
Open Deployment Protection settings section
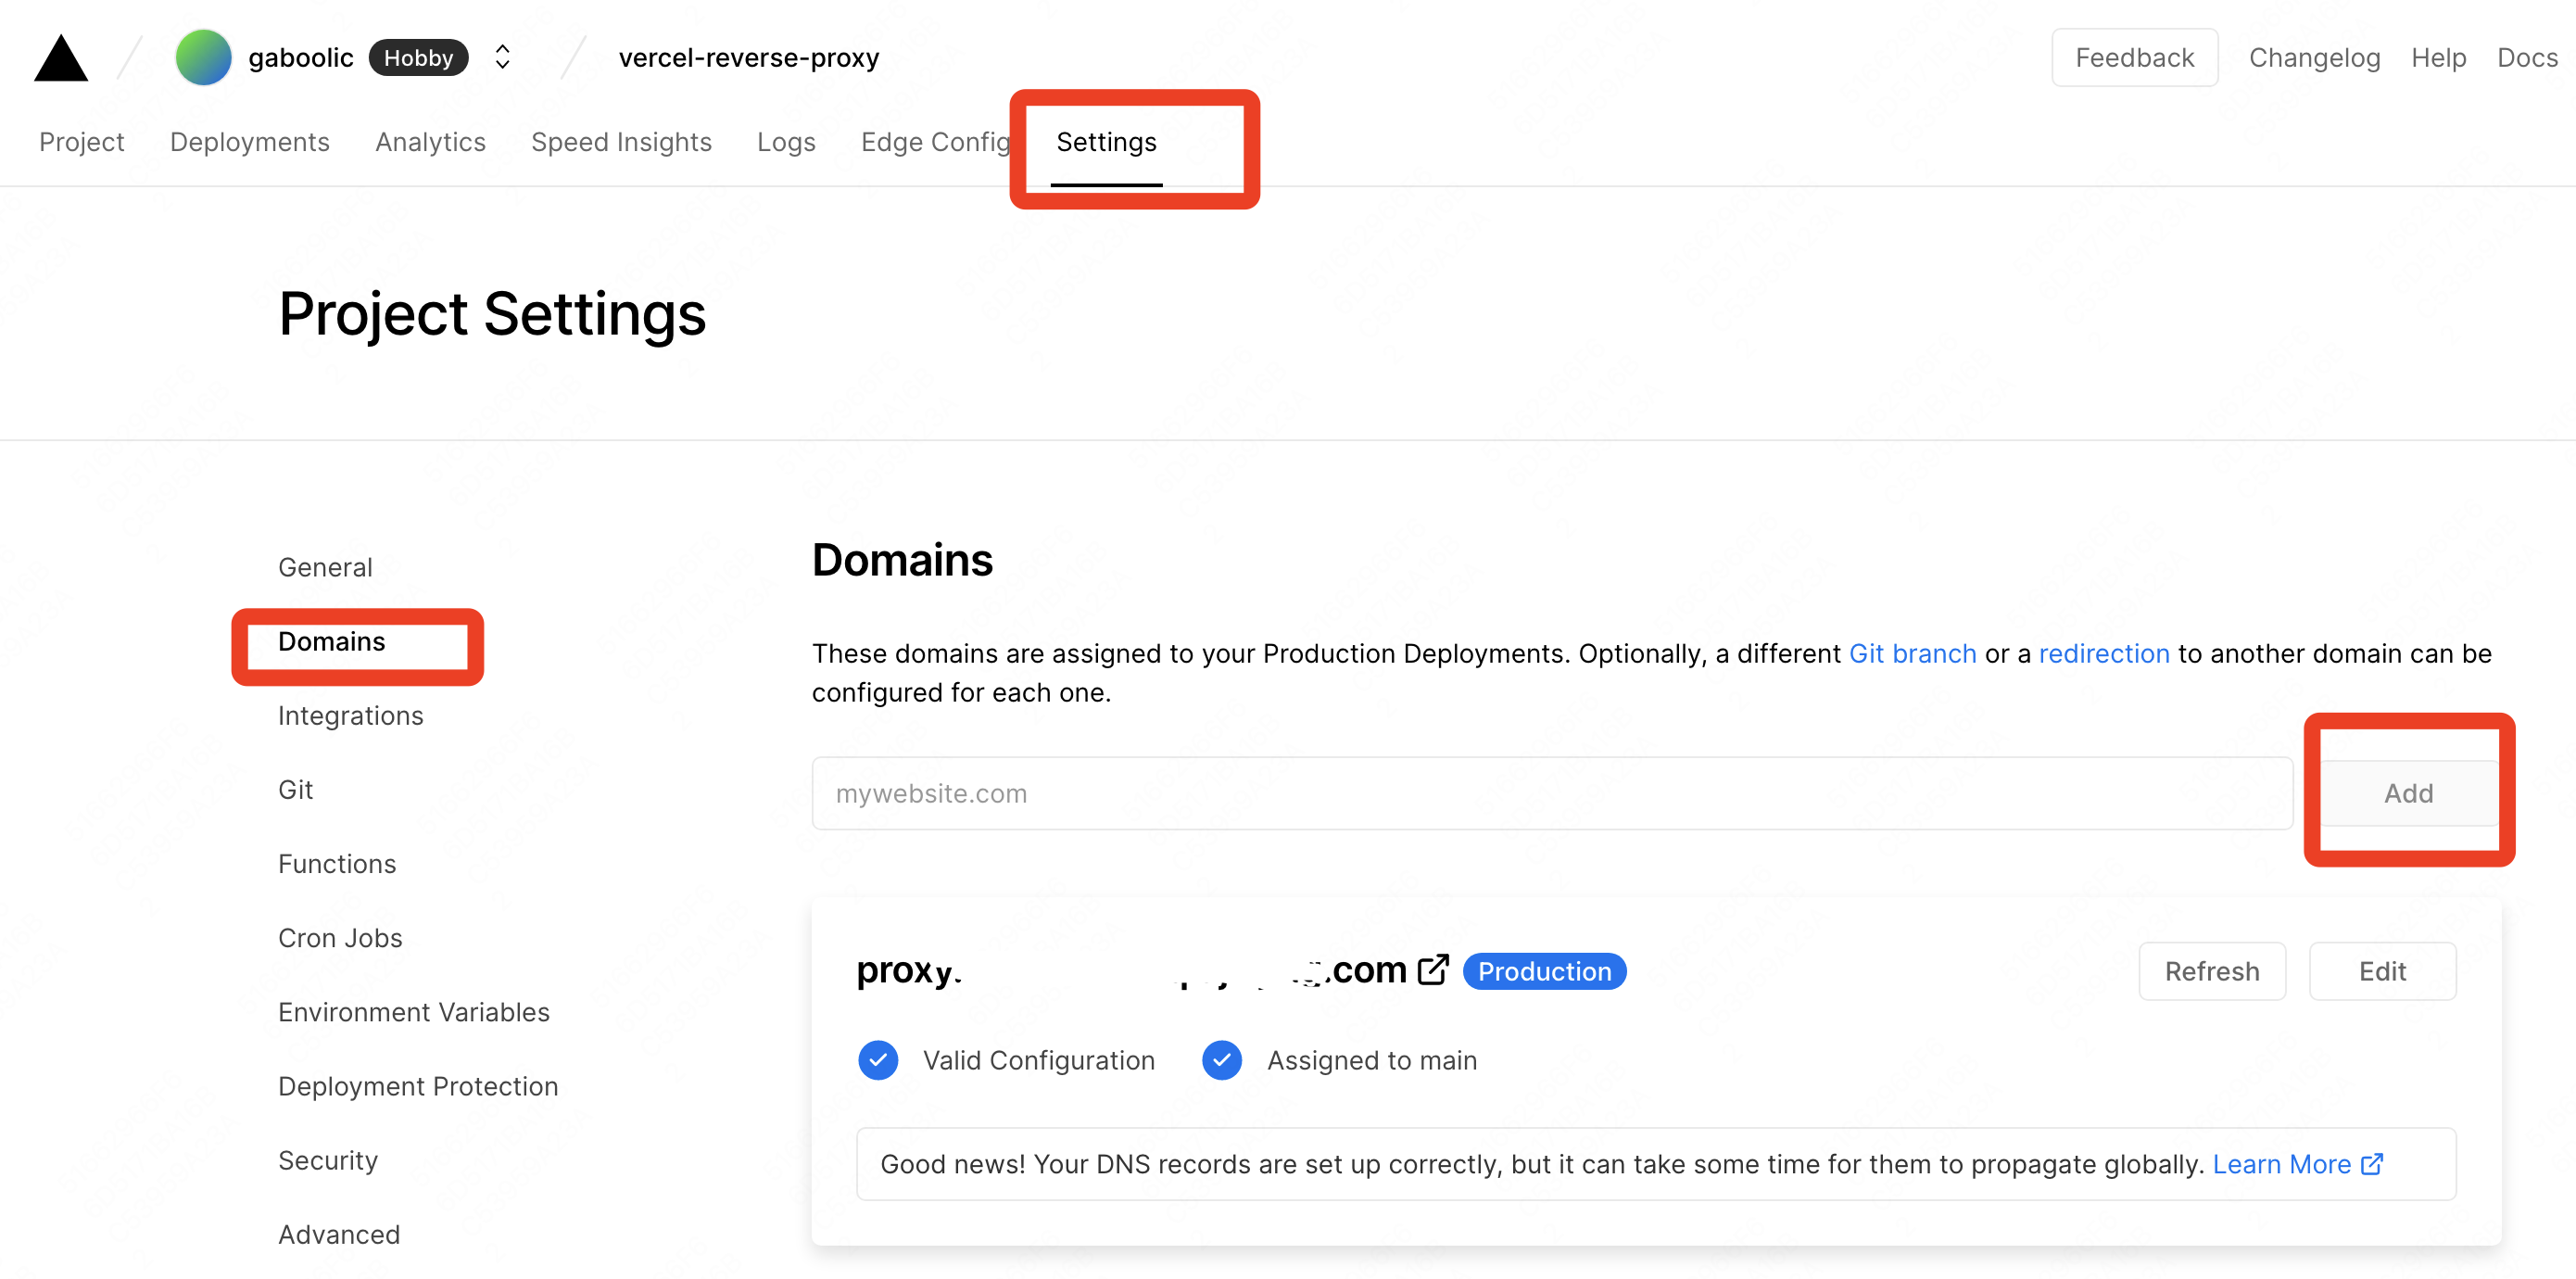tap(417, 1086)
